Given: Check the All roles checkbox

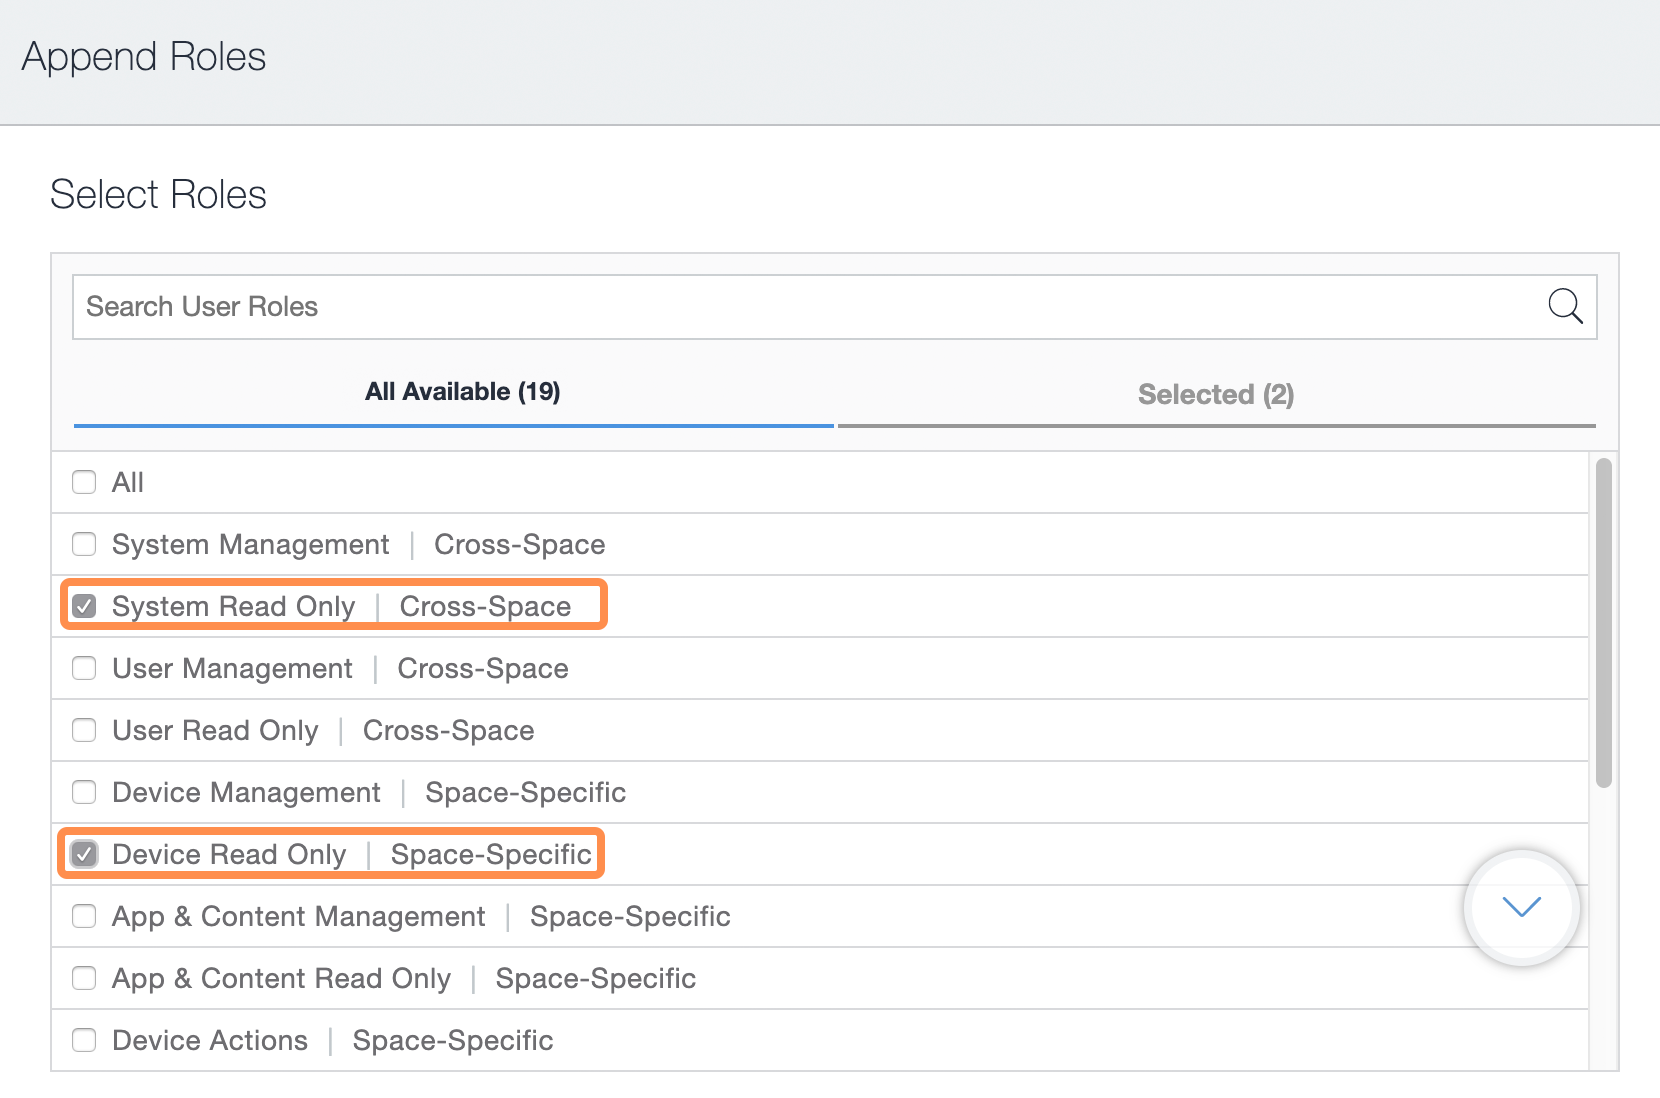Looking at the screenshot, I should point(83,482).
